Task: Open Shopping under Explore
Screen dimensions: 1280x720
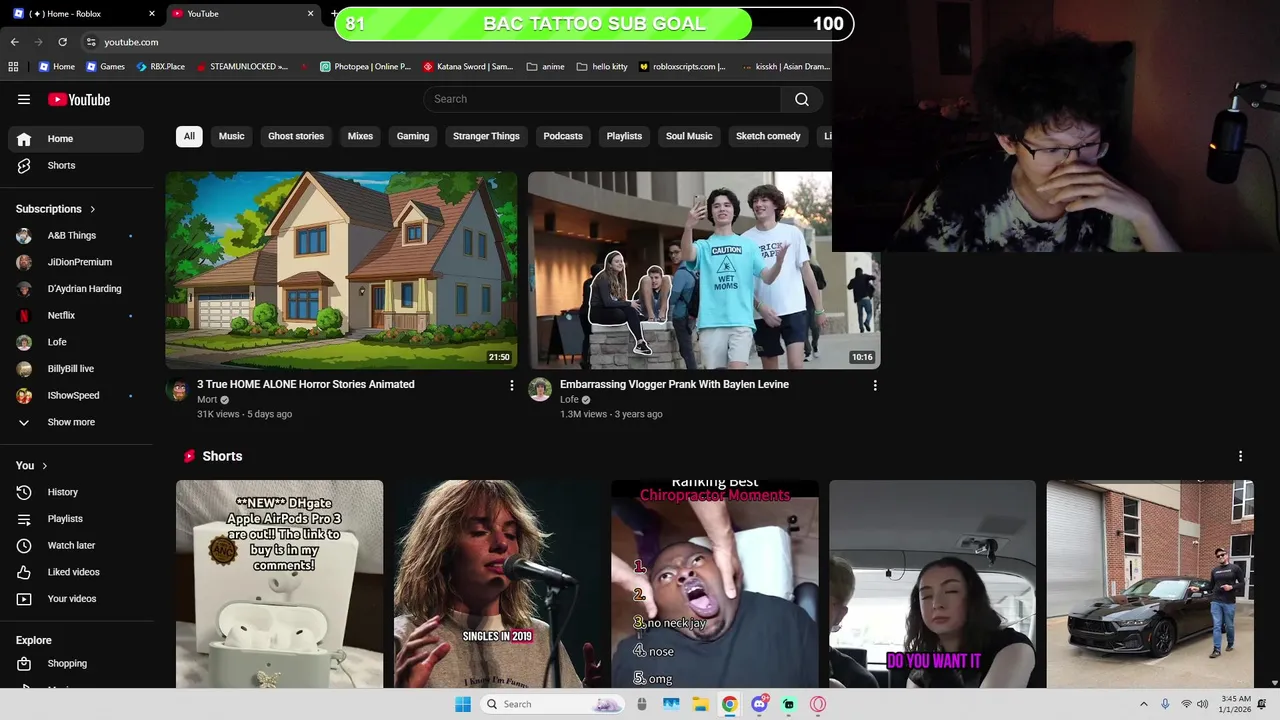Action: (76, 663)
